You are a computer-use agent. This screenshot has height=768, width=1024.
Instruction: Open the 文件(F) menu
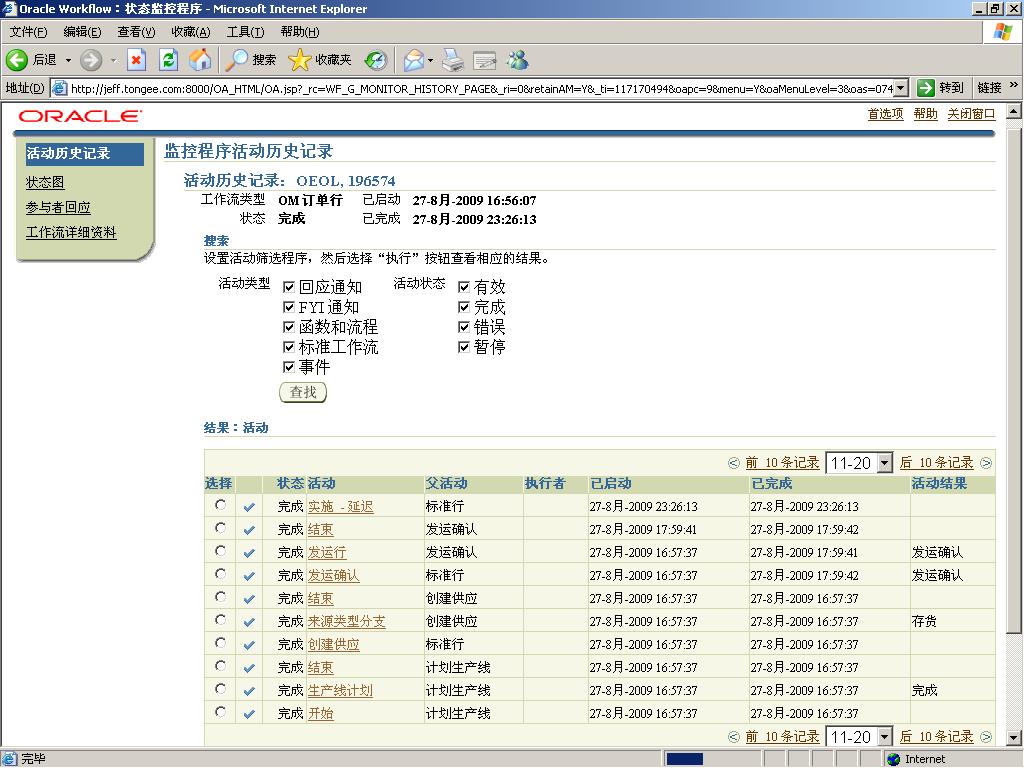pyautogui.click(x=28, y=32)
